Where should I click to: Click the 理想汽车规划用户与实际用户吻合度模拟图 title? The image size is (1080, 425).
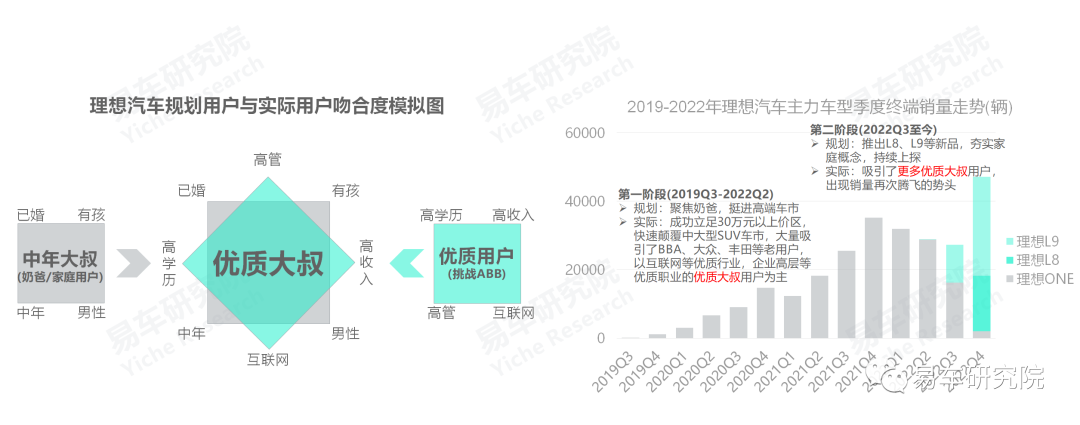[x=266, y=106]
